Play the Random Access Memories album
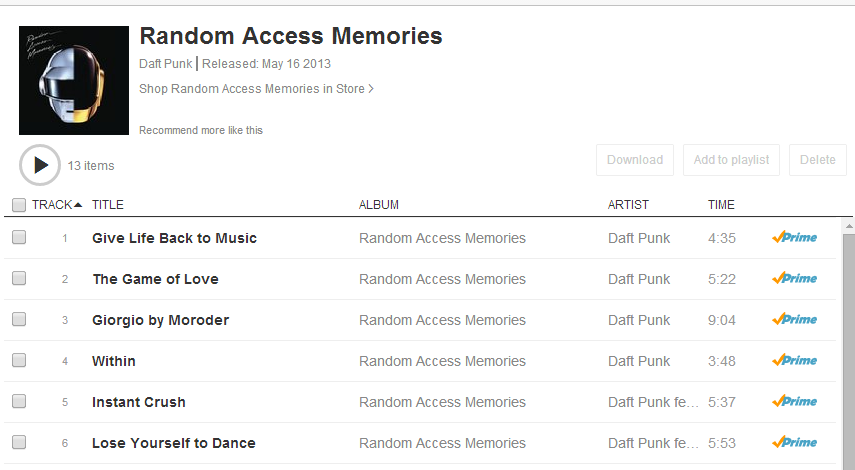The image size is (855, 470). point(40,165)
